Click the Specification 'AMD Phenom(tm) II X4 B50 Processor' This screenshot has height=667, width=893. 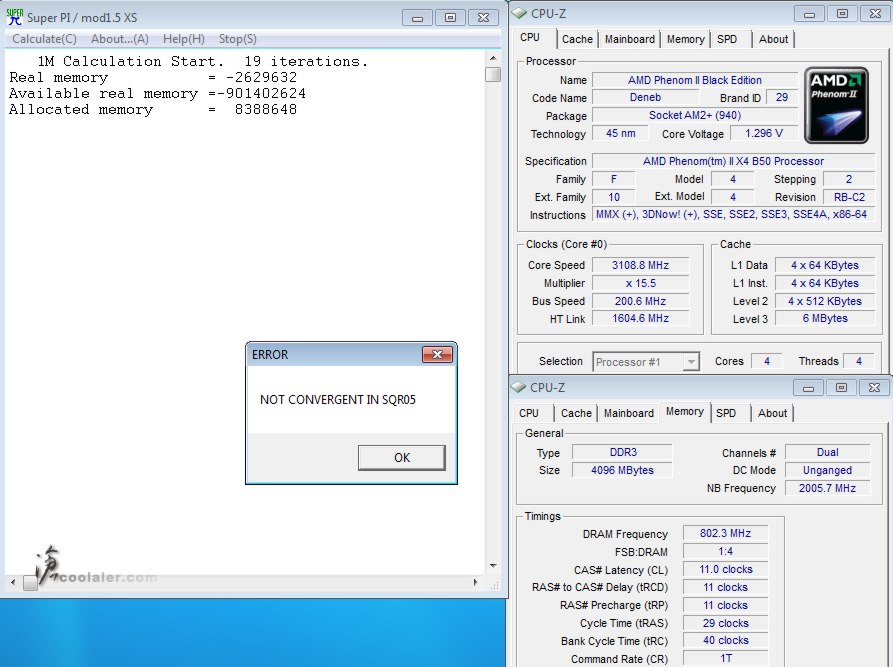click(x=734, y=161)
